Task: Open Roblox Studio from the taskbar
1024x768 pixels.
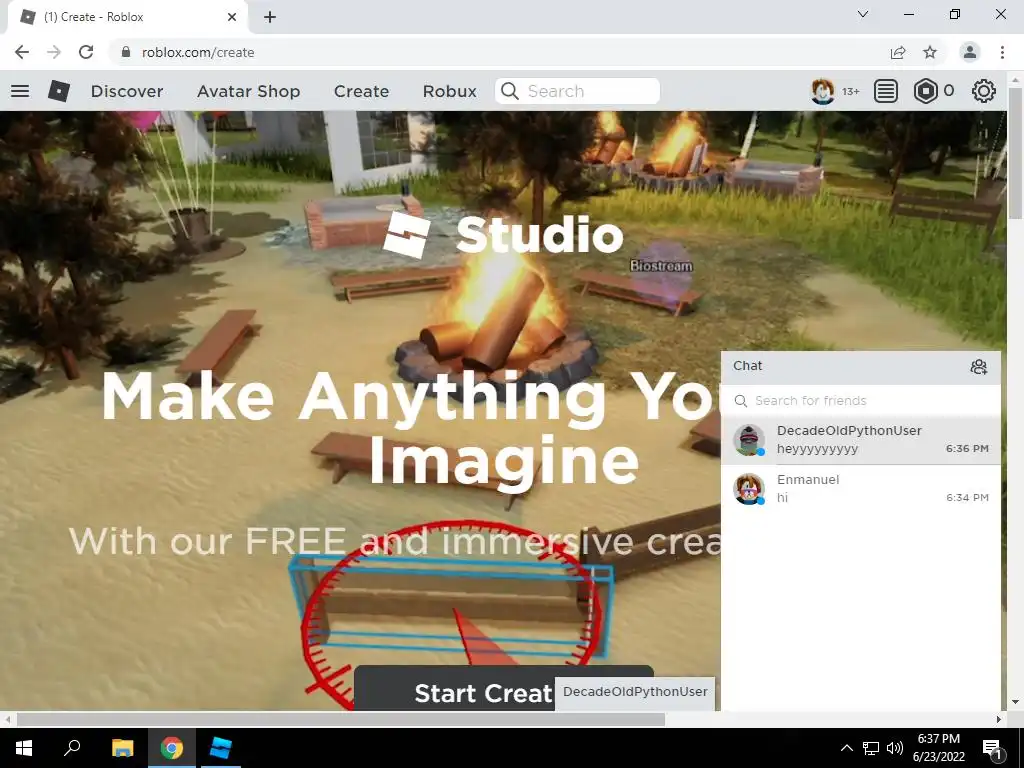Action: [221, 748]
